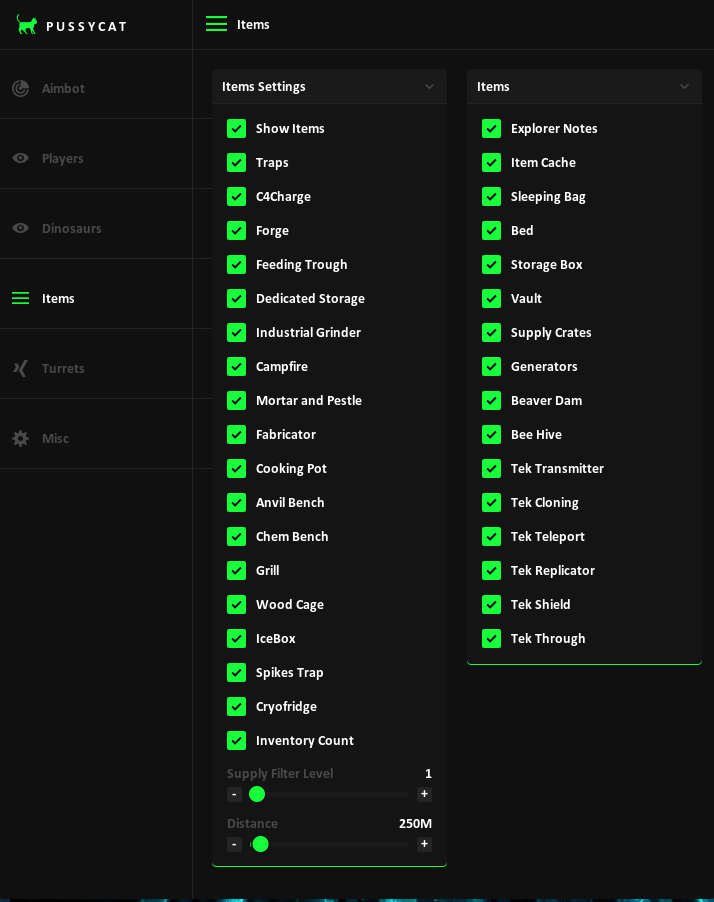Click the Aimbot radar icon in sidebar
The image size is (714, 902).
(21, 88)
